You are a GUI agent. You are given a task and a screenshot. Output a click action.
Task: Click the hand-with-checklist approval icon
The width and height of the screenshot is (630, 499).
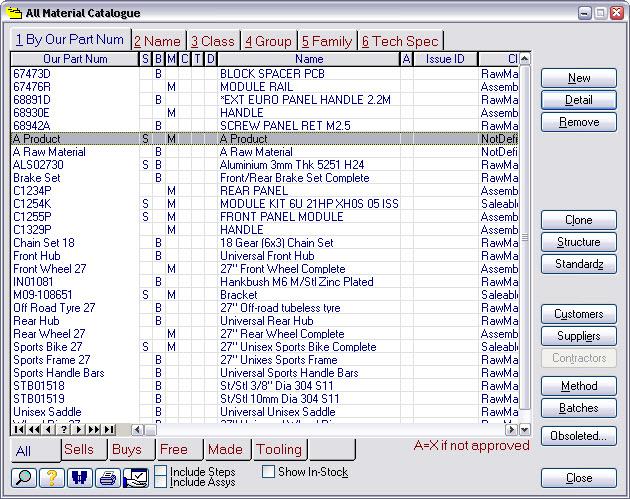(x=136, y=478)
